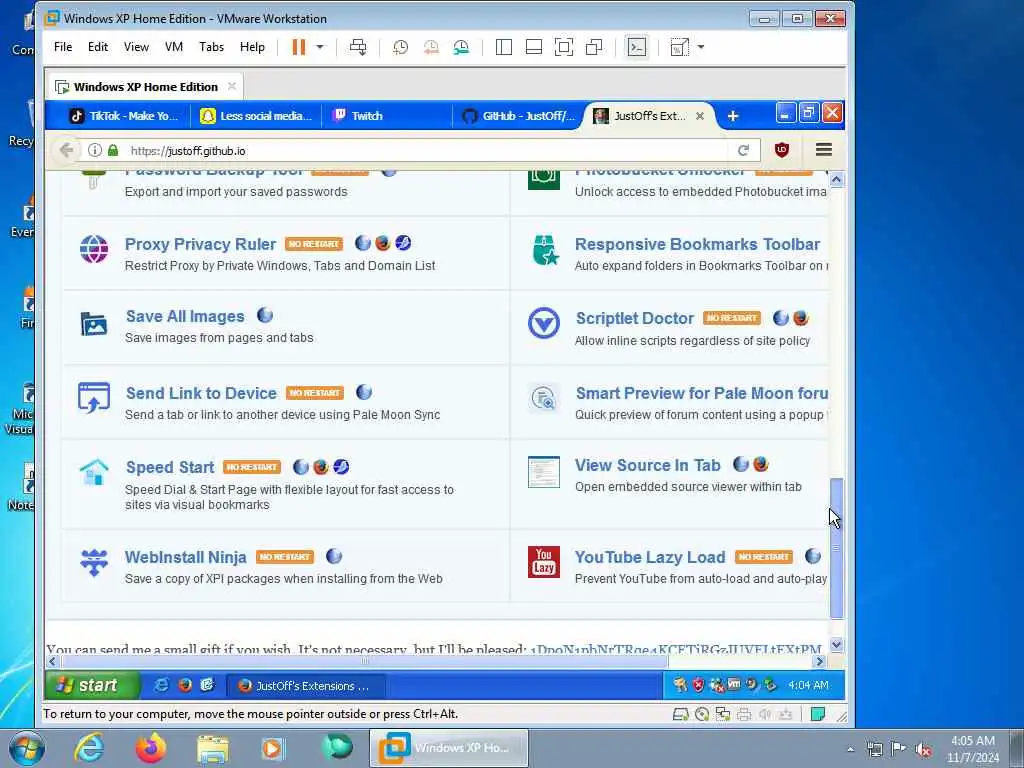Click the horizontal scrollbar right arrow
1024x768 pixels.
[820, 662]
